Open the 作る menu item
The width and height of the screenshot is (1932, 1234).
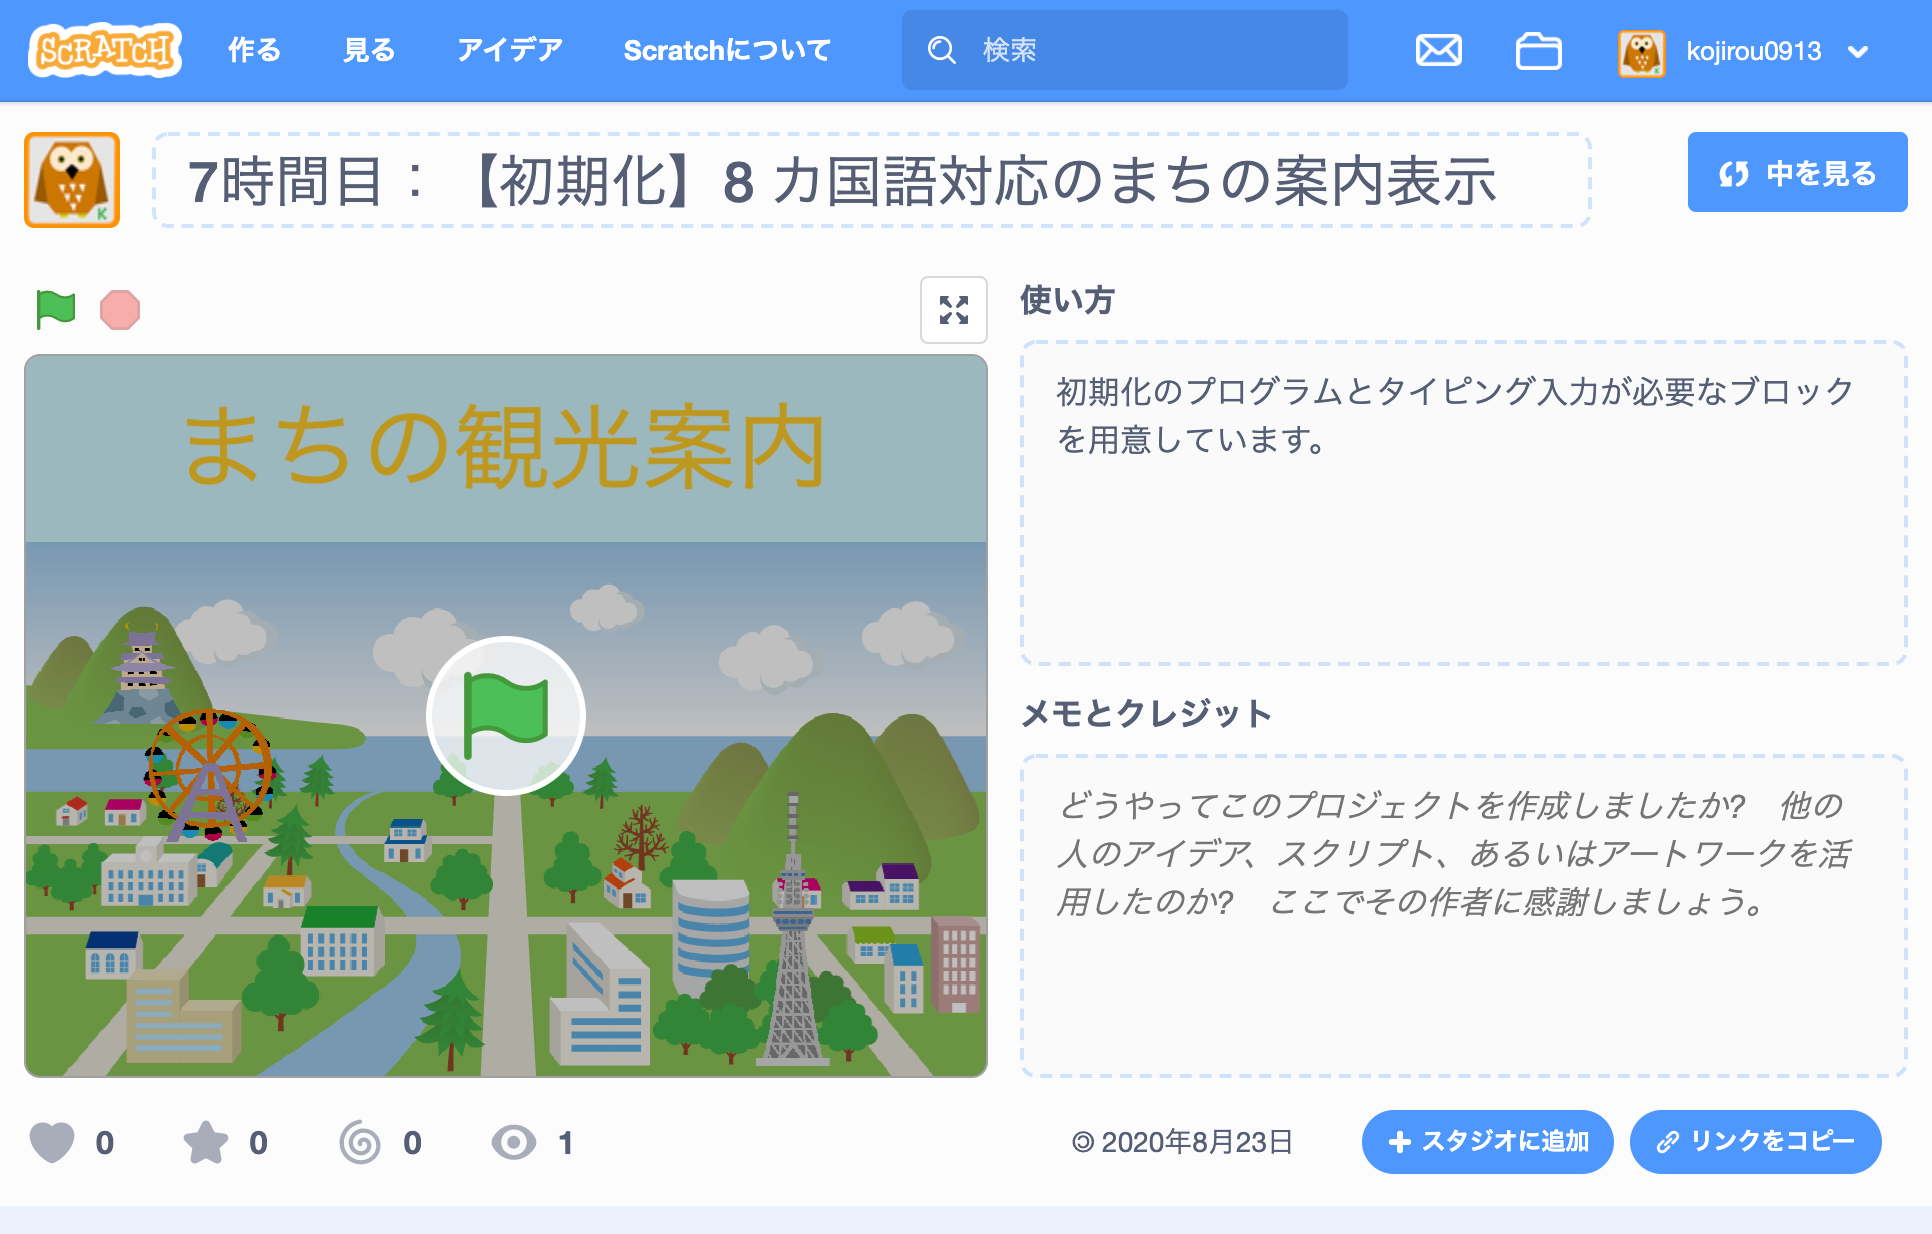coord(254,50)
